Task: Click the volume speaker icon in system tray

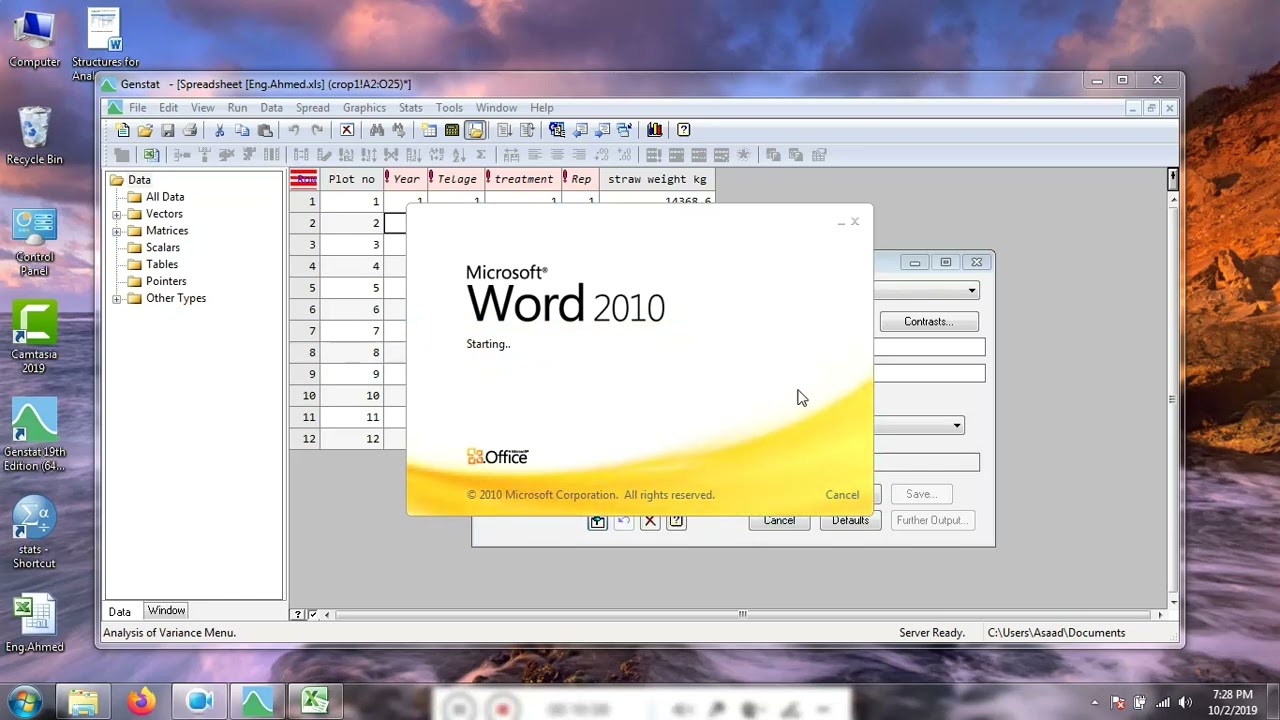Action: 1186,702
